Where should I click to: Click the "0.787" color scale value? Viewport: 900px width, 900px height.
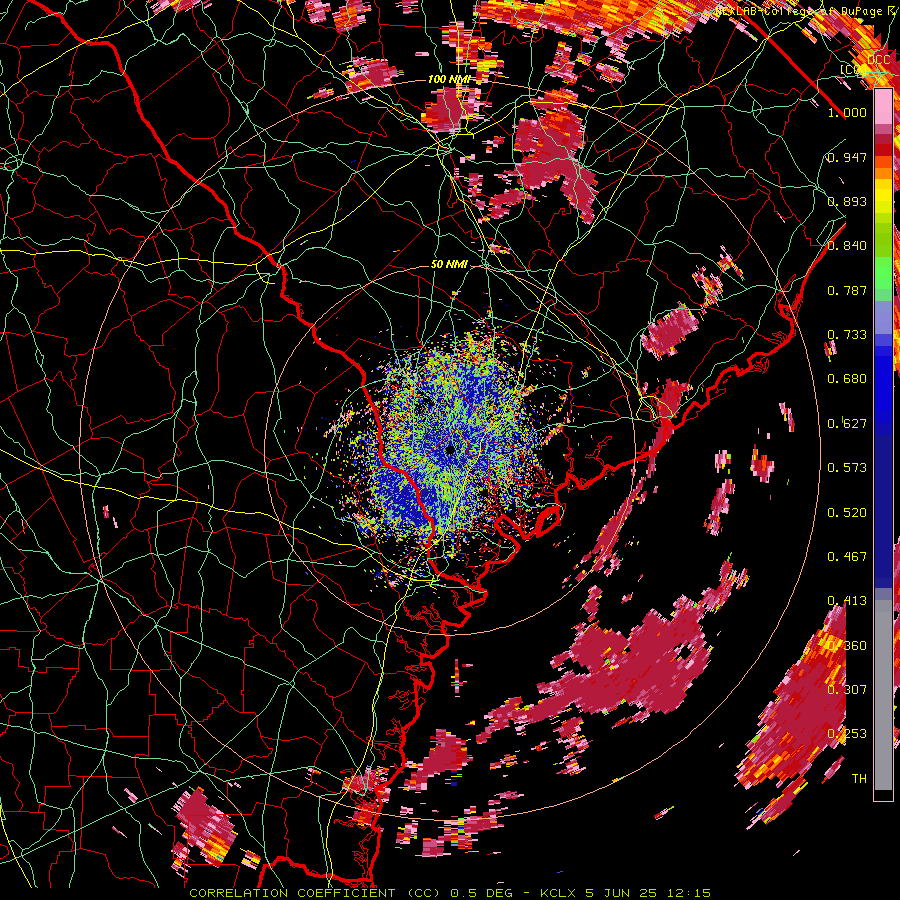pos(847,290)
